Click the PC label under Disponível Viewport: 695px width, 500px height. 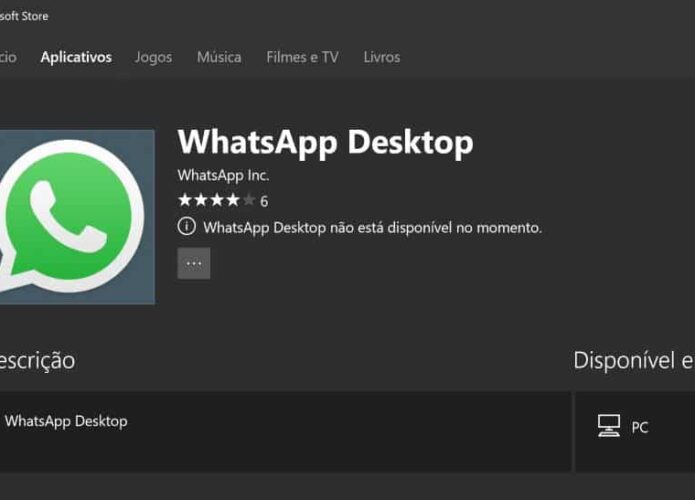[640, 427]
